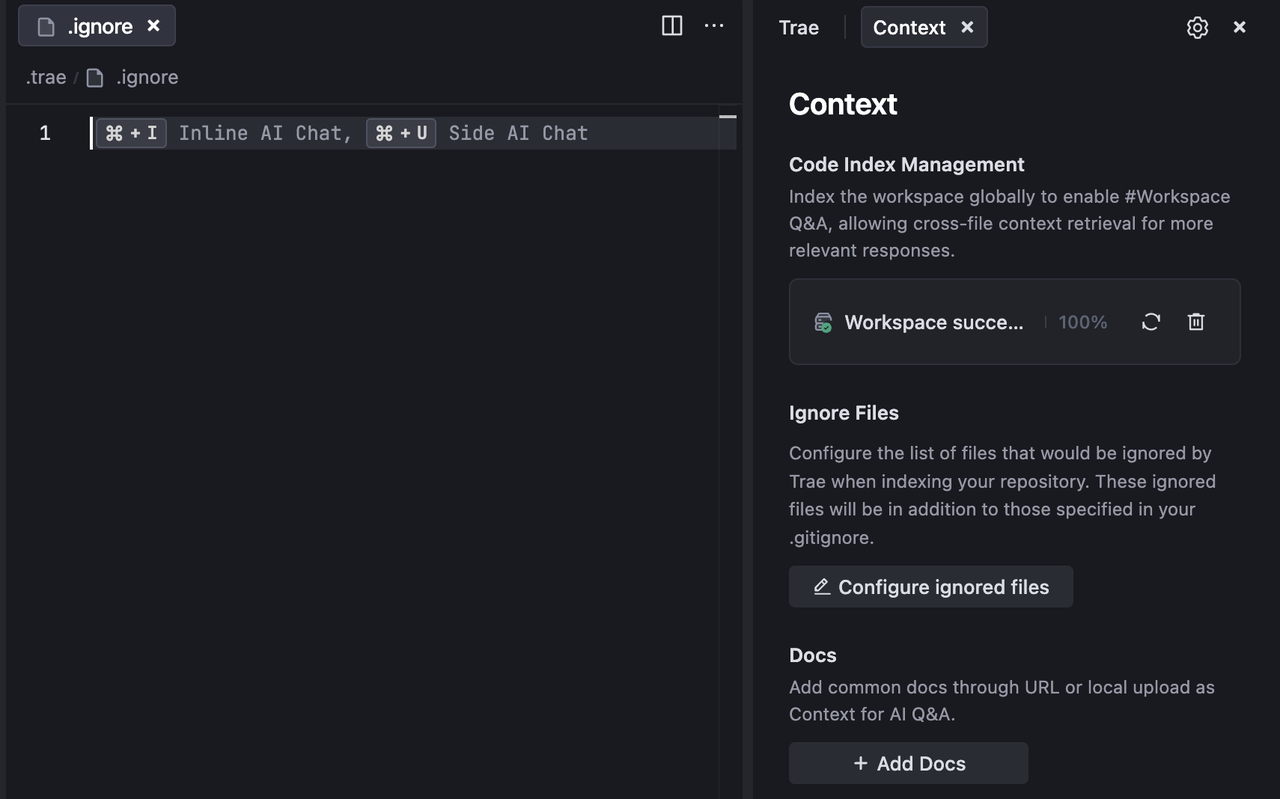Click the .ignore tab file icon
Screen dimensions: 1280x799
[46, 27]
